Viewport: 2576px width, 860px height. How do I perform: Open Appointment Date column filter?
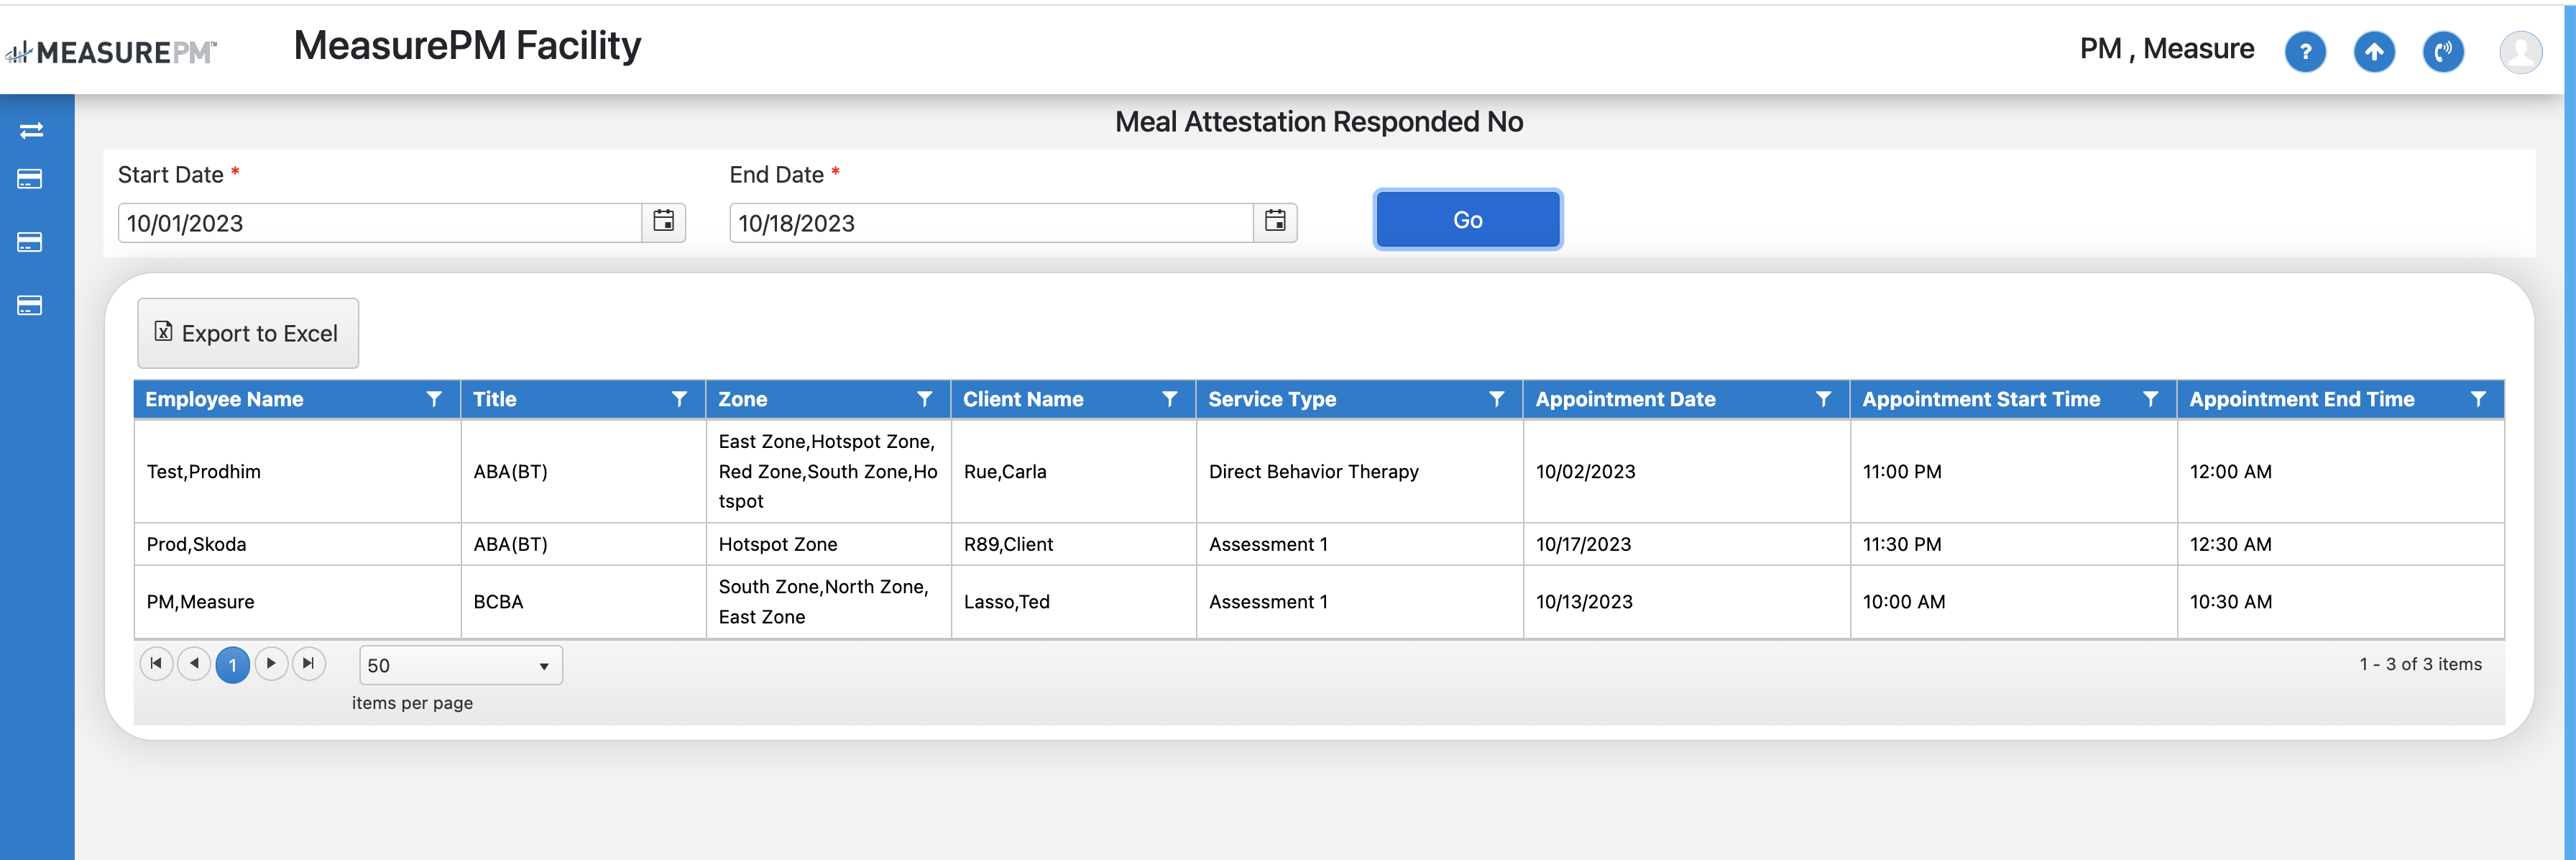pyautogui.click(x=1823, y=399)
